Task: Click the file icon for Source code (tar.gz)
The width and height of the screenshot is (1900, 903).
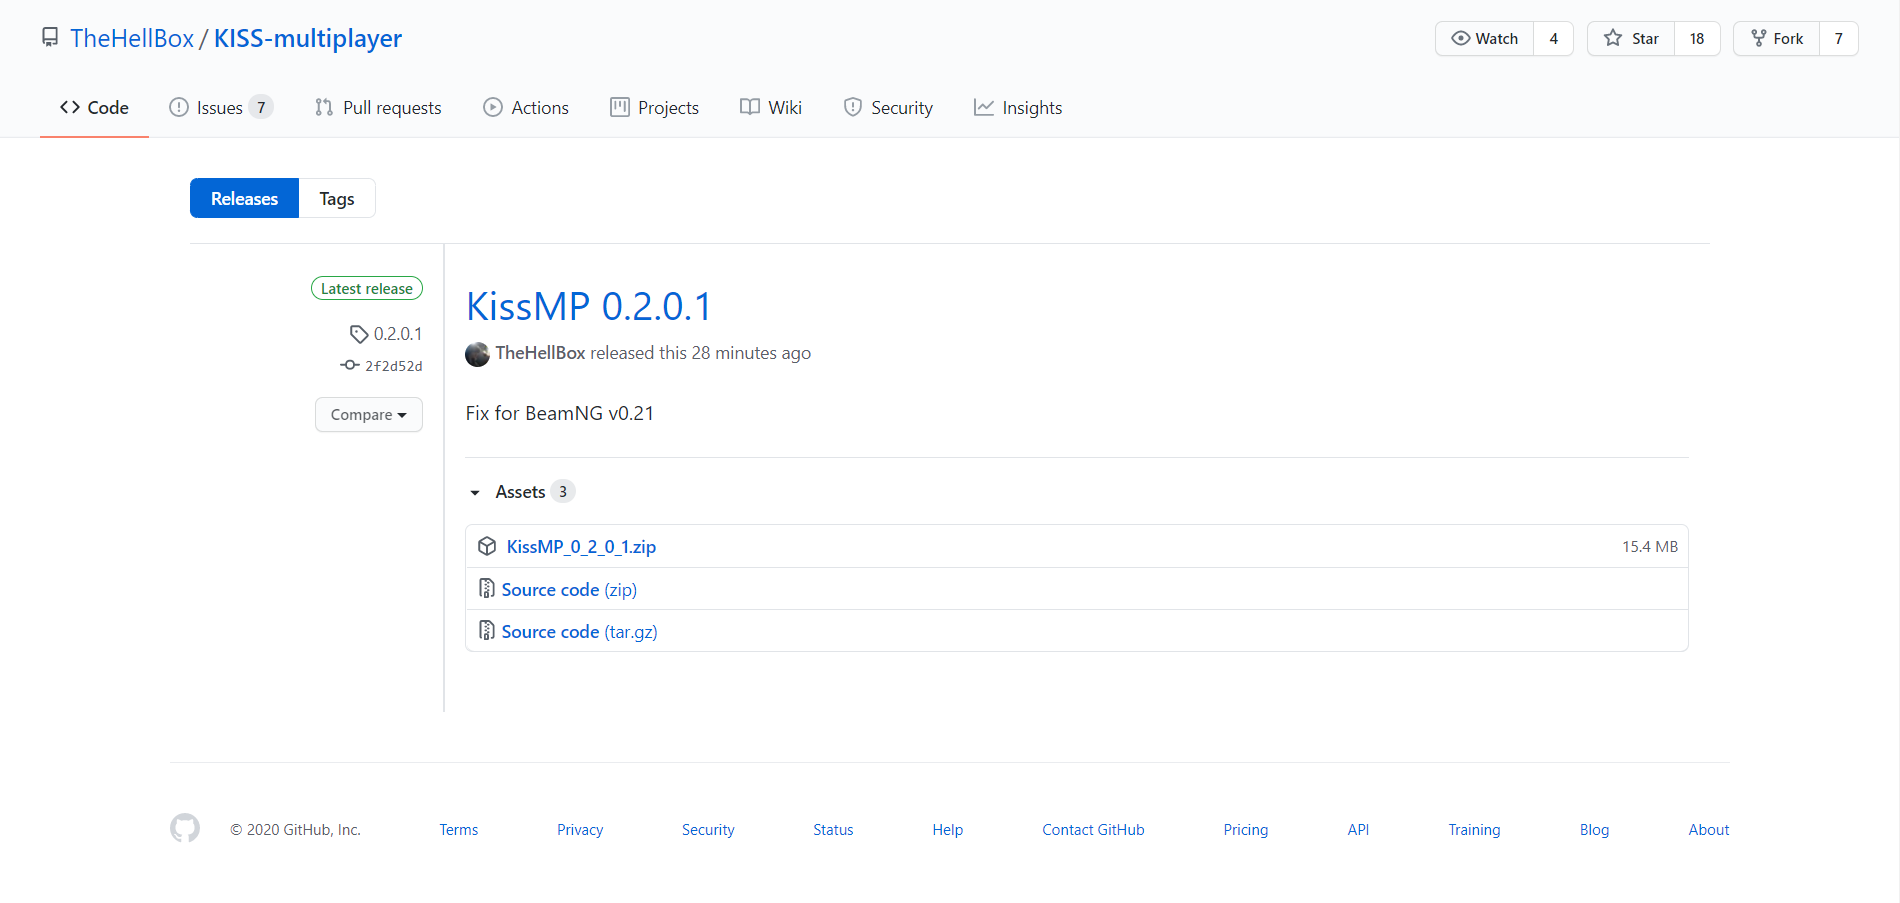Action: [x=487, y=630]
